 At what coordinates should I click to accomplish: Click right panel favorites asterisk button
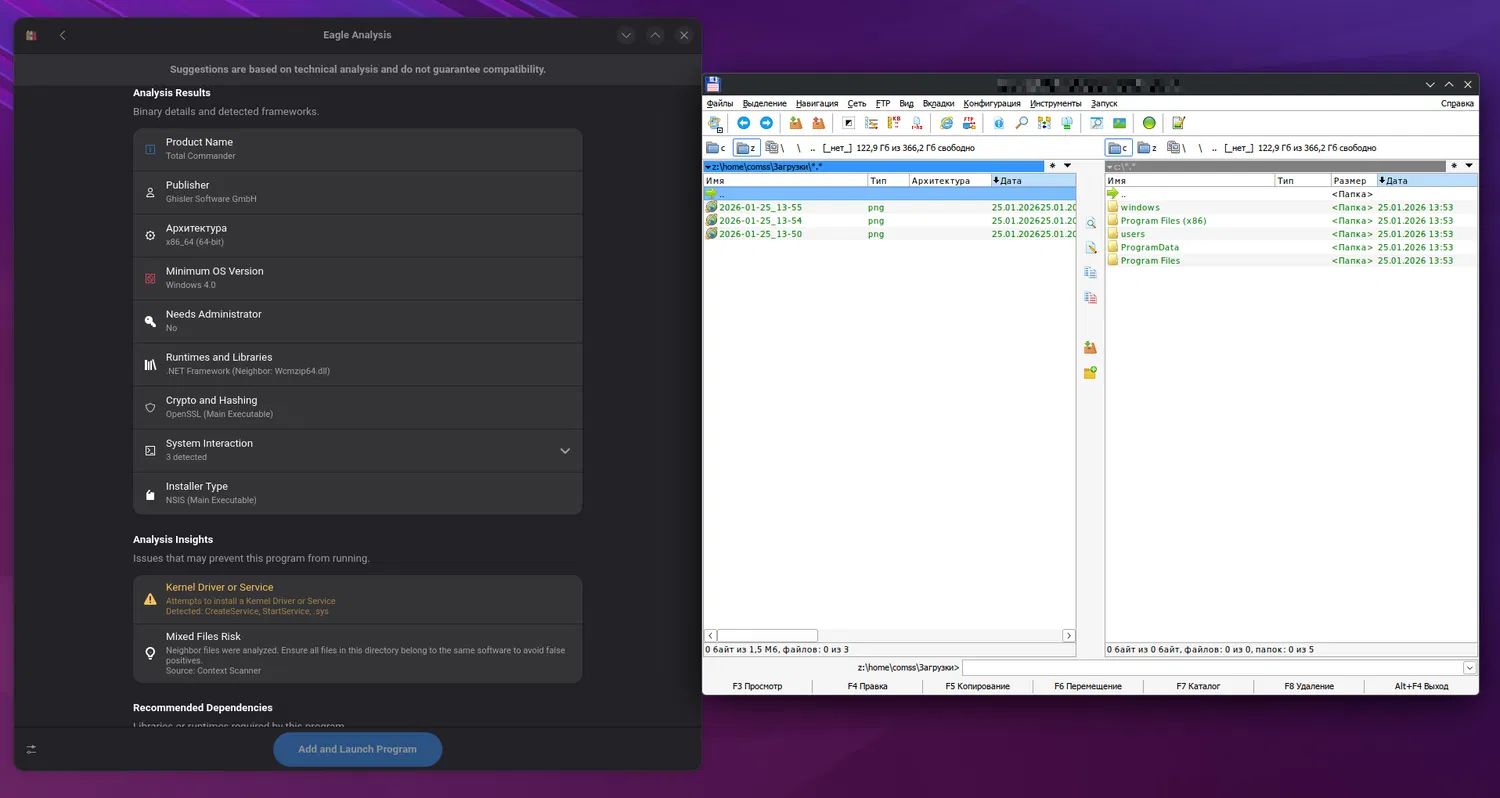(x=1454, y=166)
